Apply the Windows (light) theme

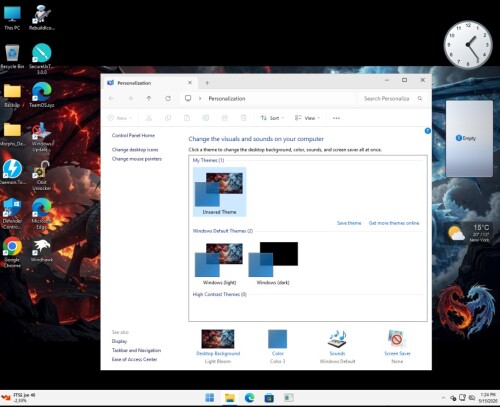219,263
